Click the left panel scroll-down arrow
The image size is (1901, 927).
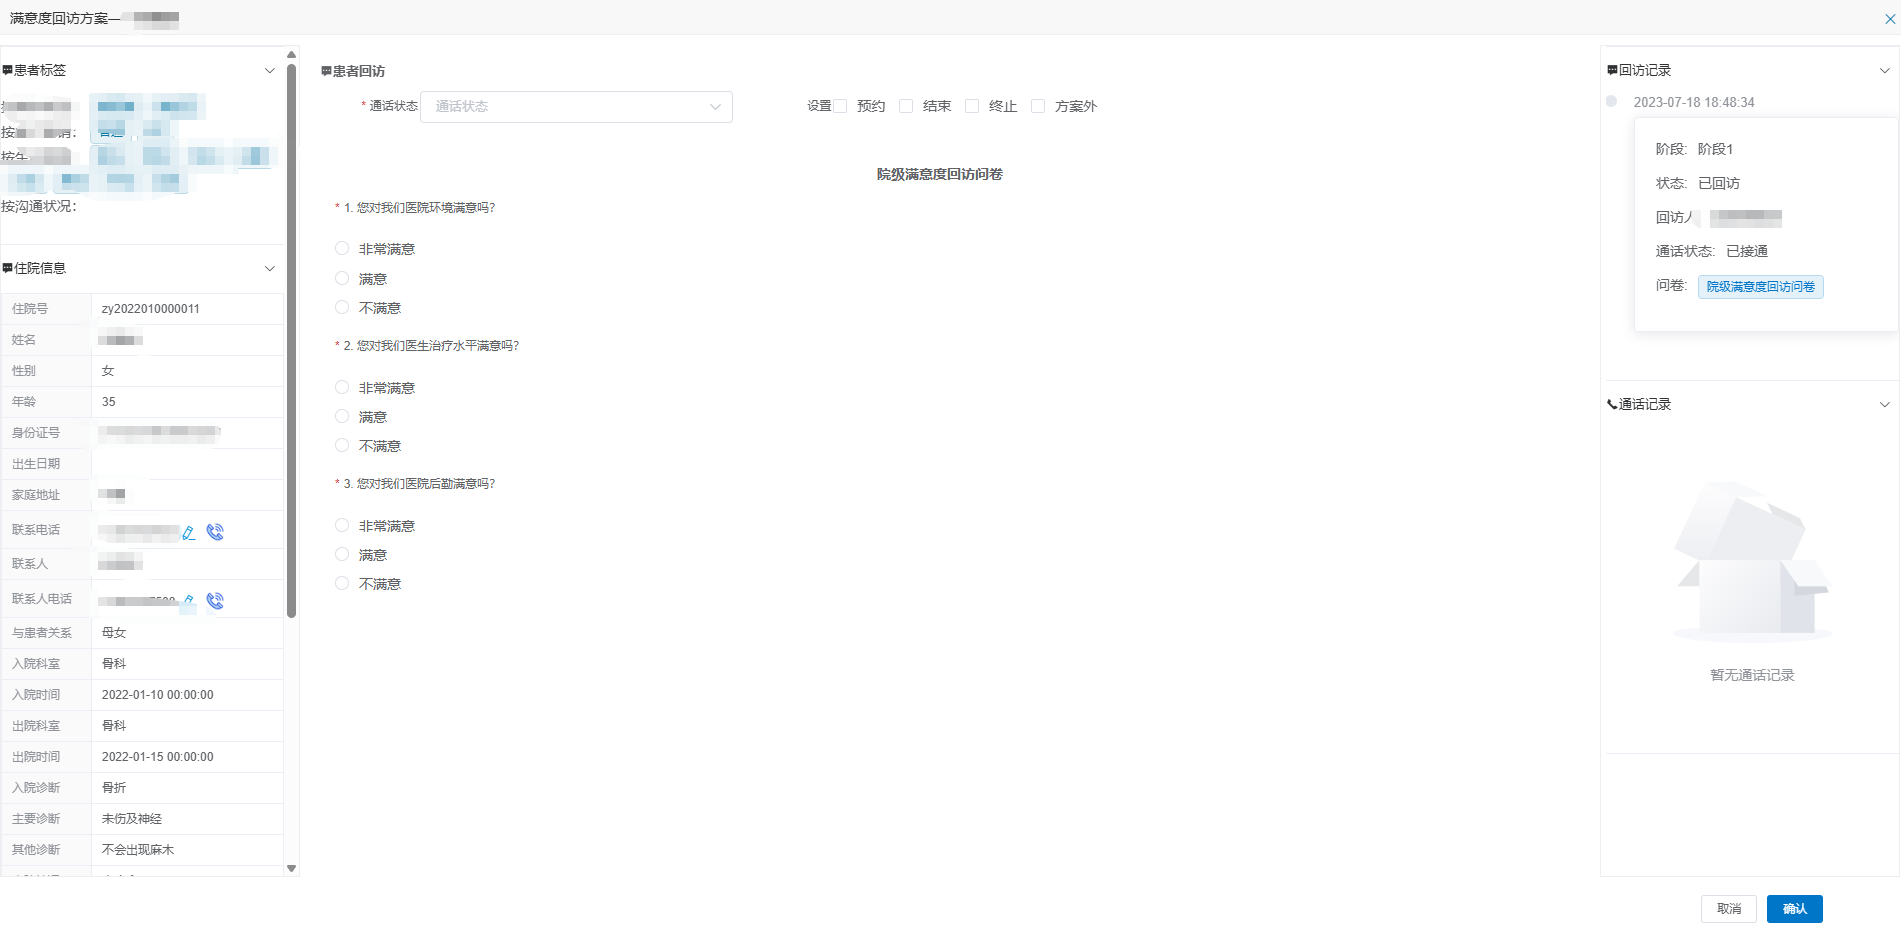tap(291, 868)
